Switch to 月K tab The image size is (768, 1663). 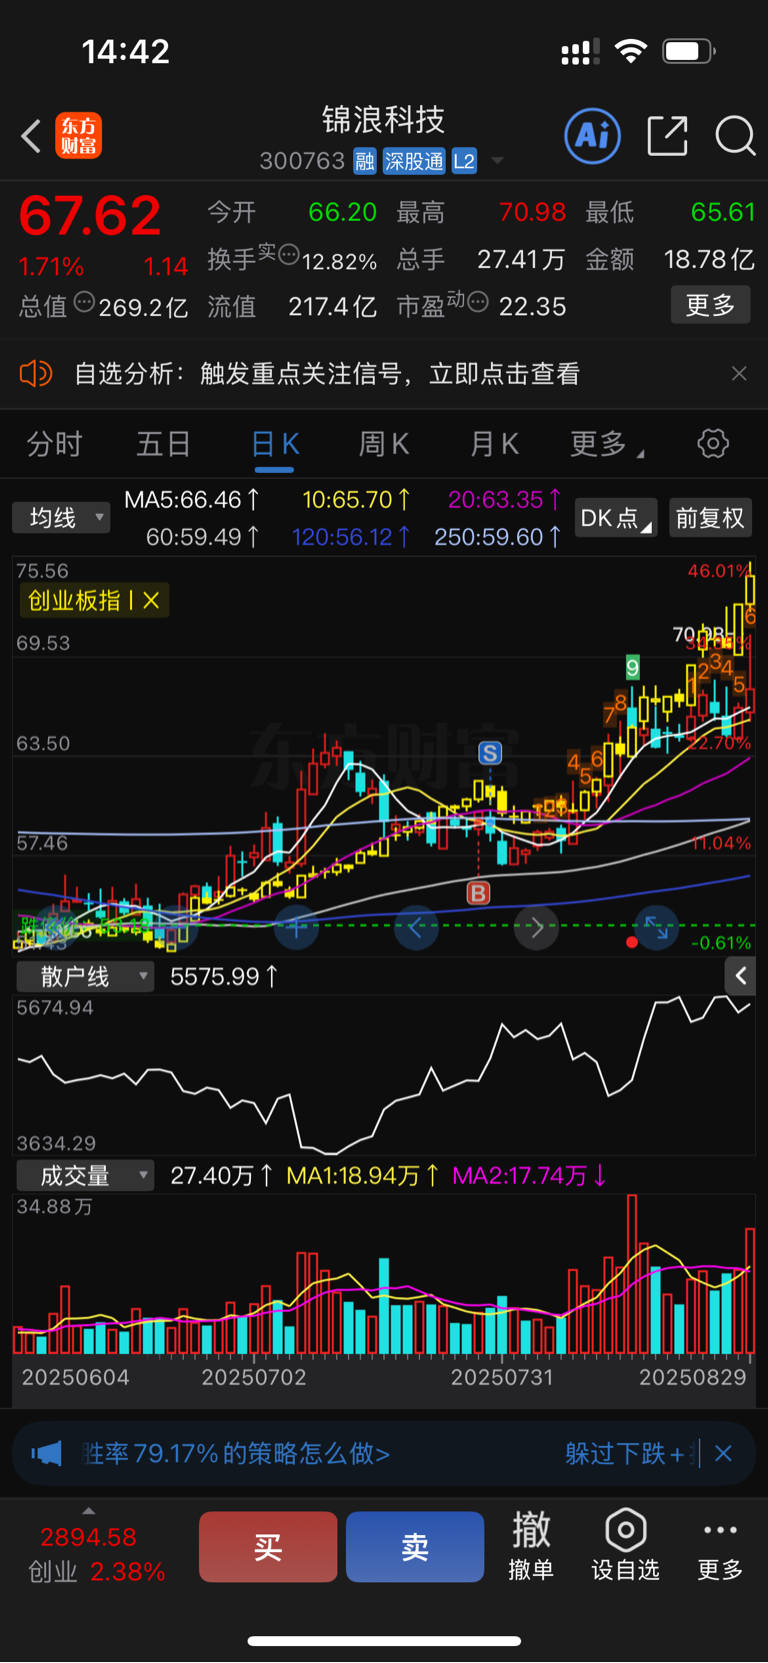[494, 444]
